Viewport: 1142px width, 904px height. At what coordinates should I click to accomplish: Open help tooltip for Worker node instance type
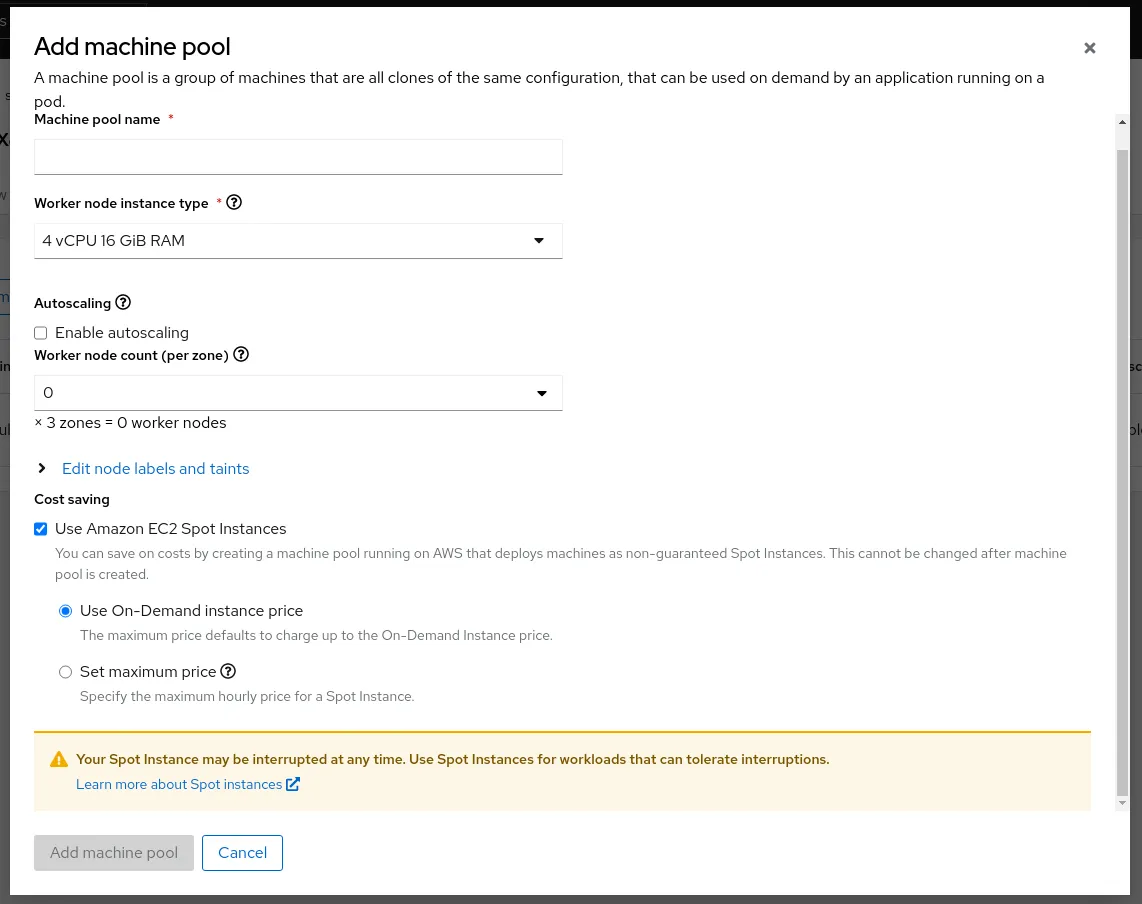pos(233,202)
